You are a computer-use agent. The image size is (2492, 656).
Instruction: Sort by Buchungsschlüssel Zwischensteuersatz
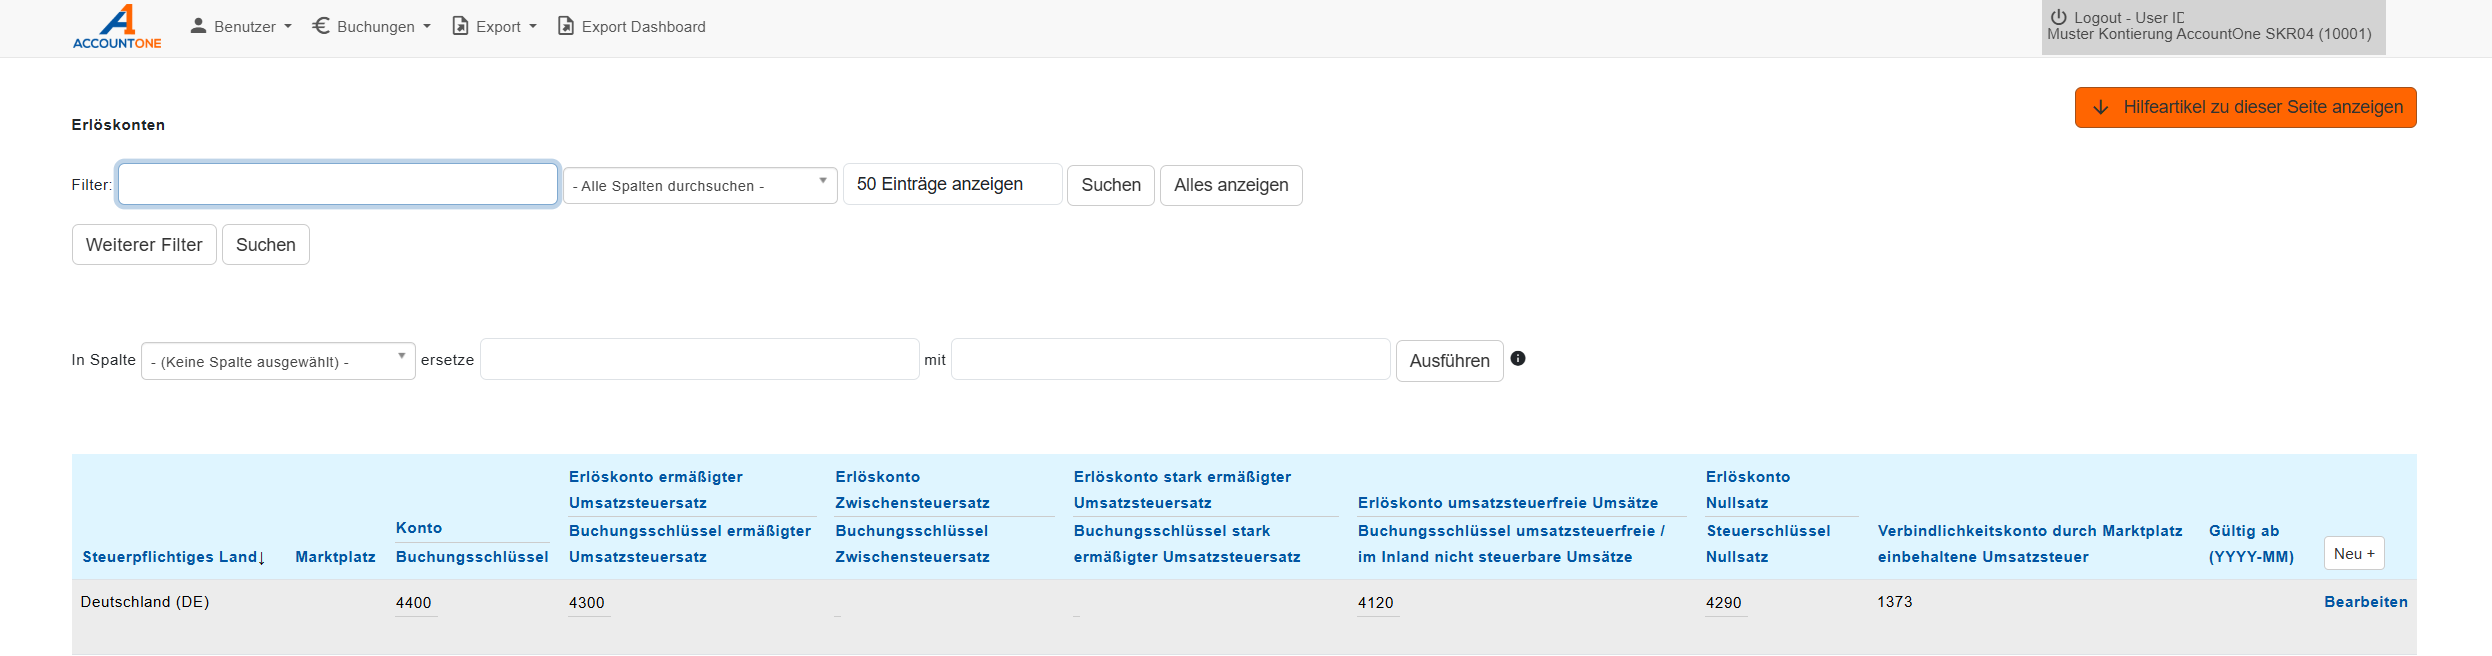click(912, 544)
